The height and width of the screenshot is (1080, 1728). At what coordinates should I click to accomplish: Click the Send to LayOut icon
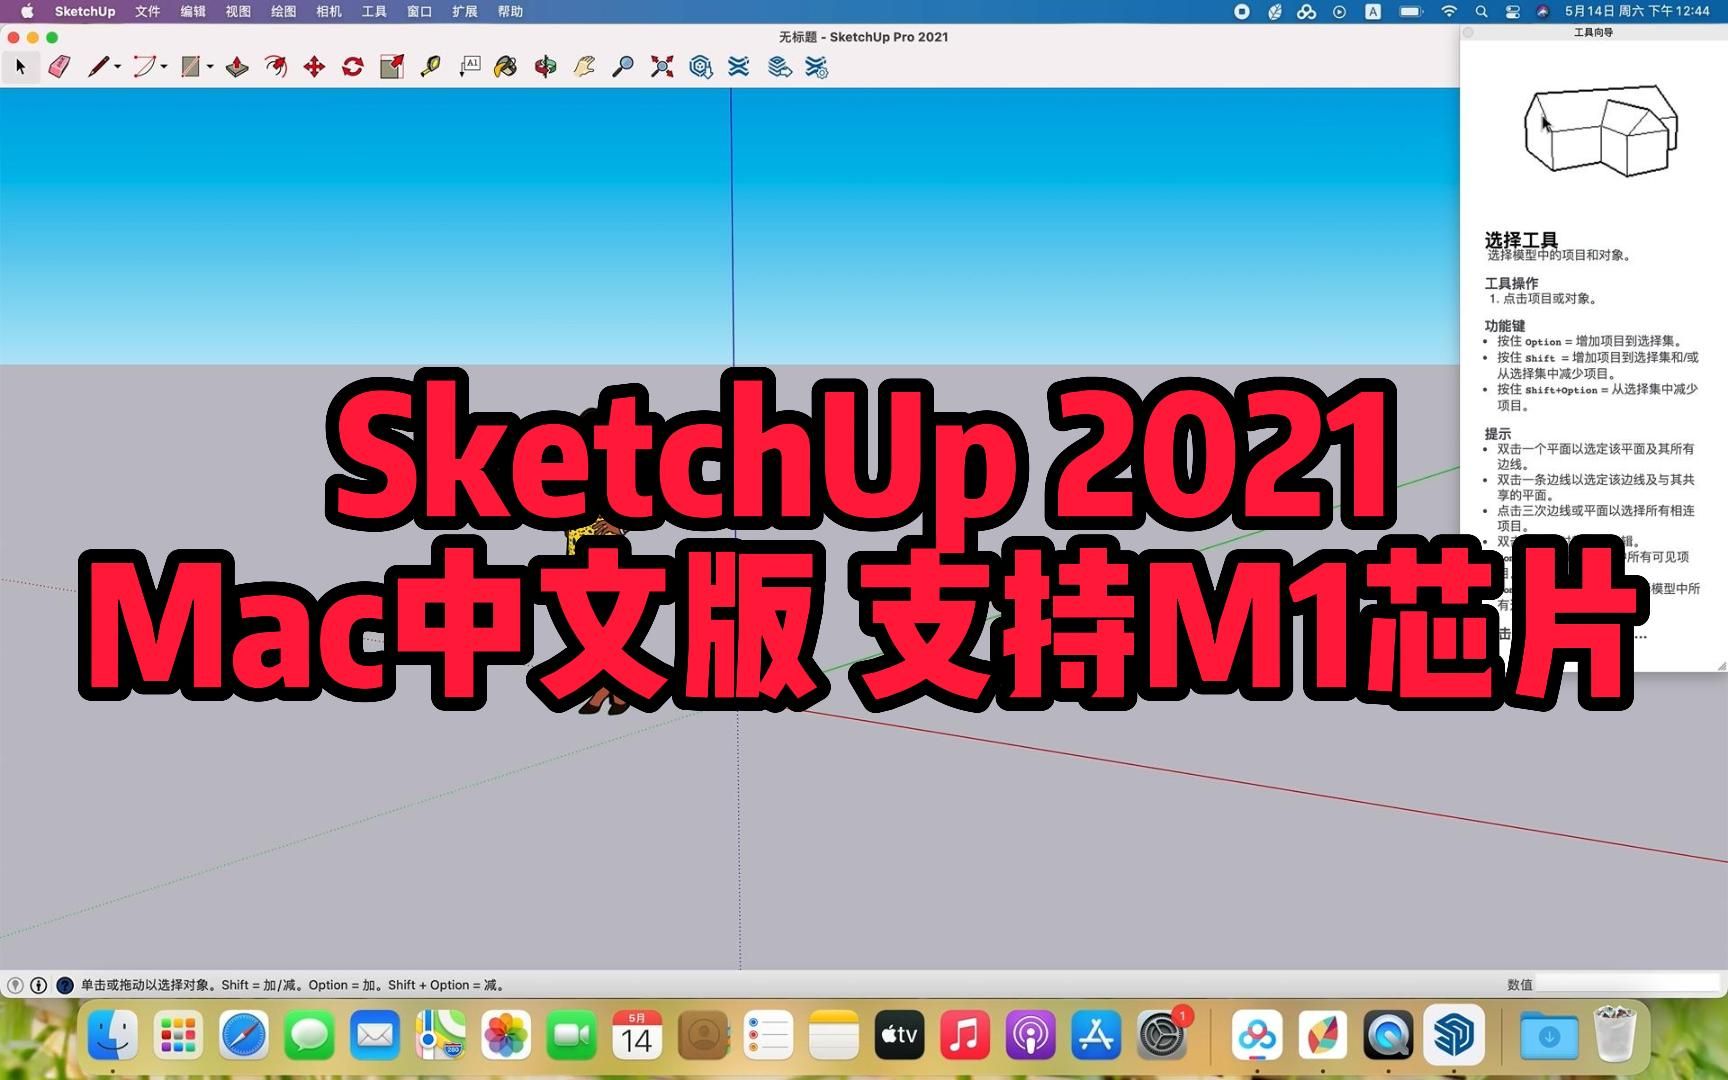click(x=780, y=67)
